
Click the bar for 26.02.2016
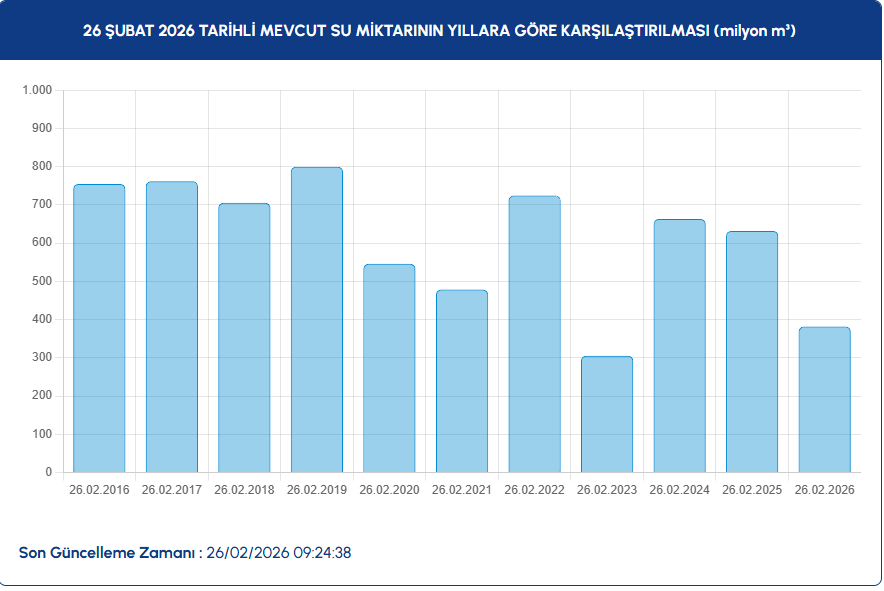(99, 328)
